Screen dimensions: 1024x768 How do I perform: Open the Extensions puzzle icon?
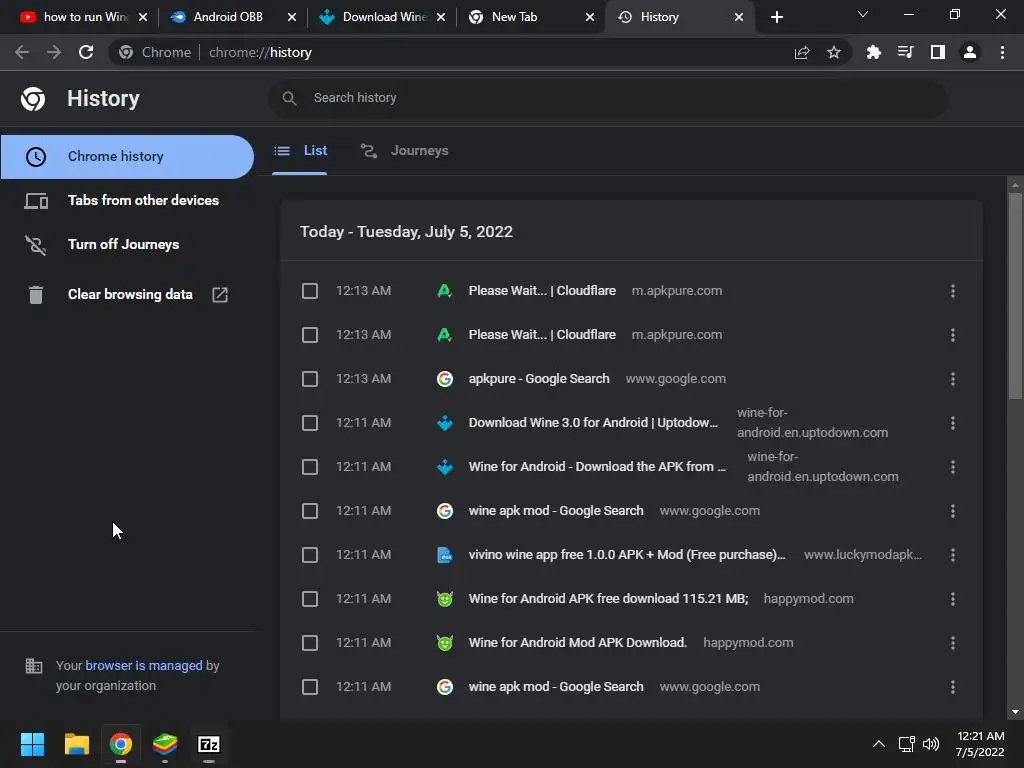tap(873, 52)
